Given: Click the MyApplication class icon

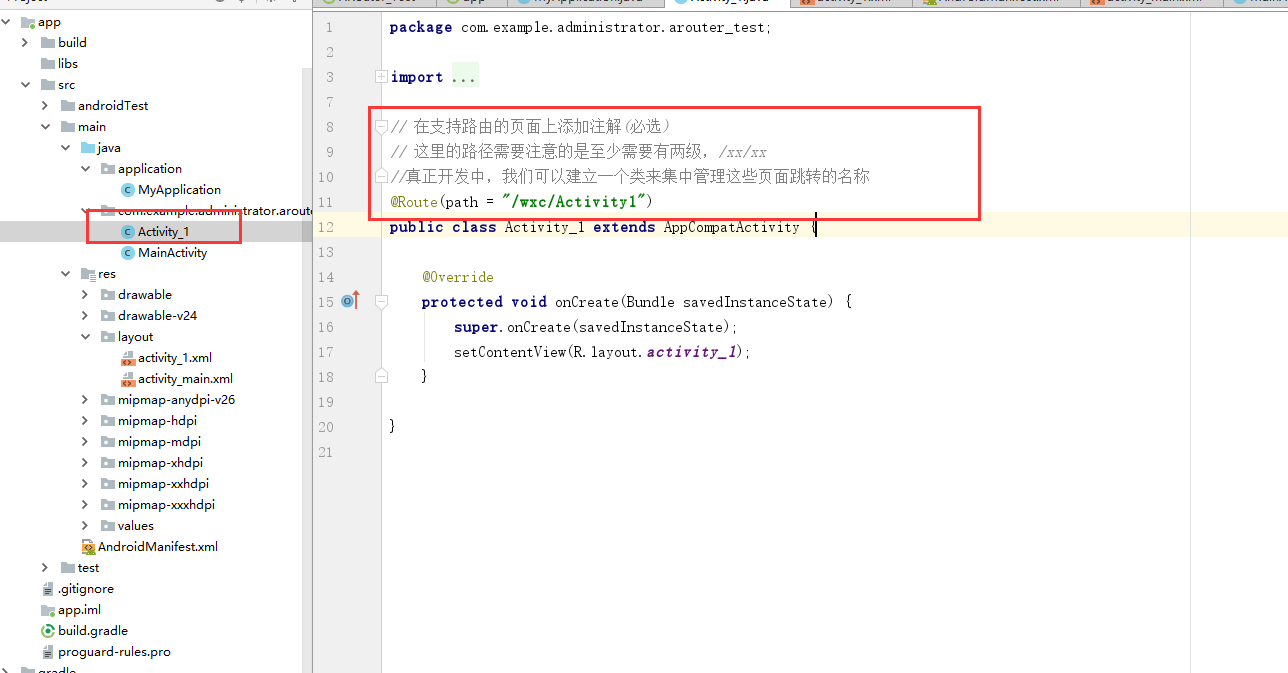Looking at the screenshot, I should 127,190.
